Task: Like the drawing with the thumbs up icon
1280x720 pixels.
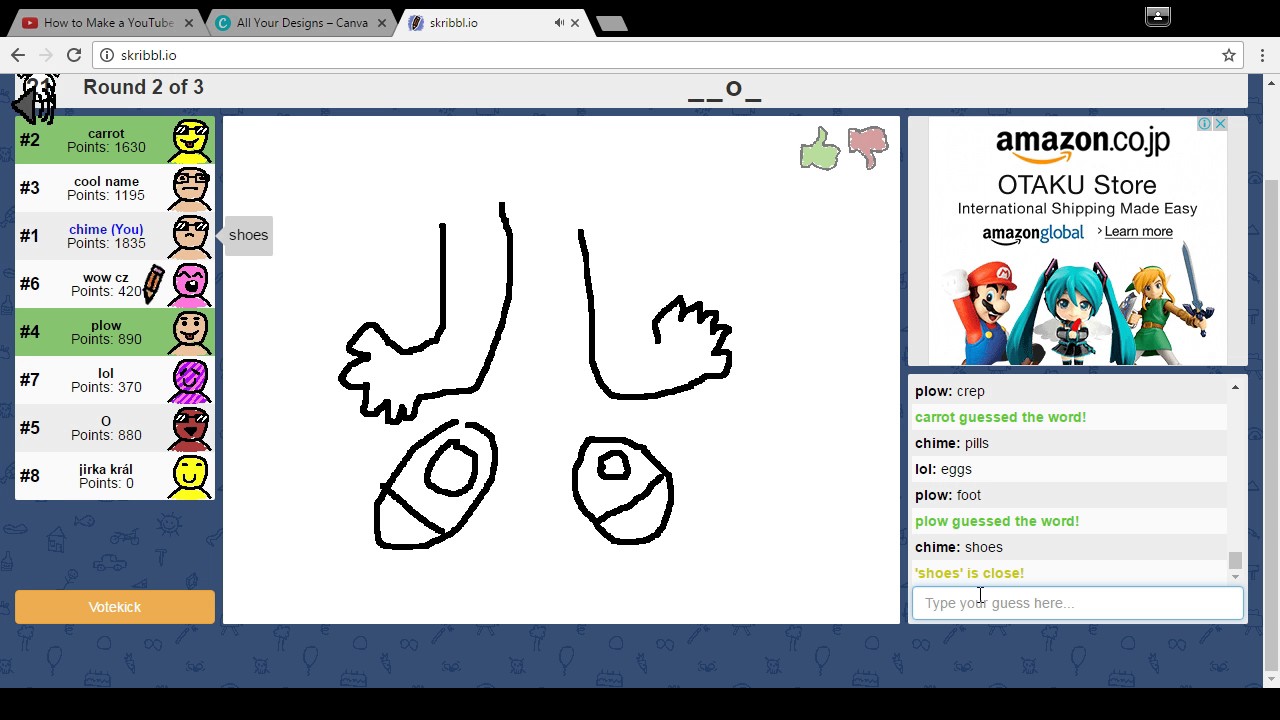Action: [x=819, y=148]
